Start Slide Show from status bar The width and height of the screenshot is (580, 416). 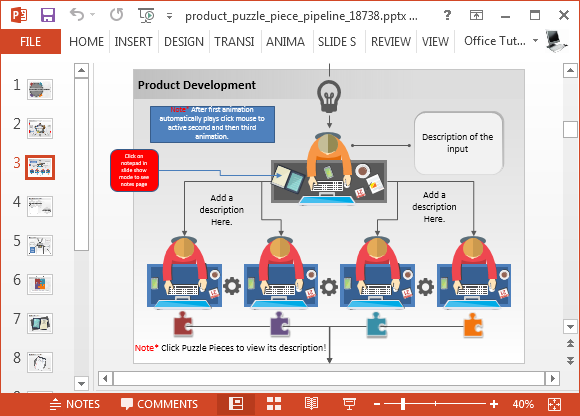349,404
